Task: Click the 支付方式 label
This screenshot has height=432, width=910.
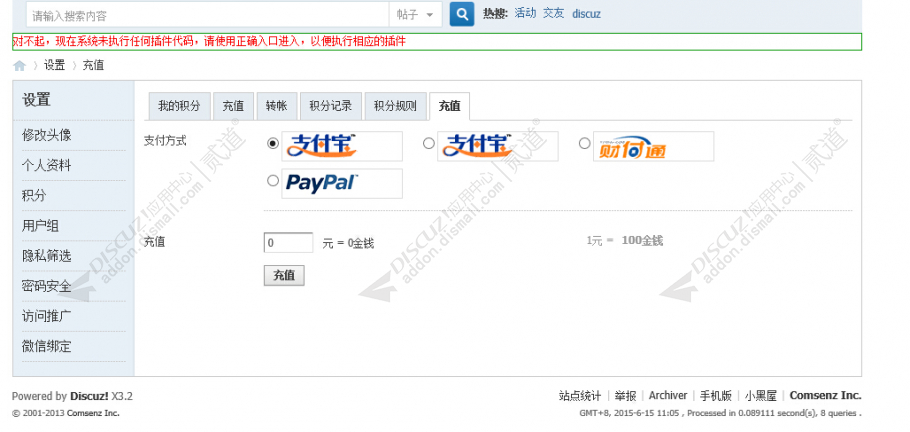Action: 165,141
